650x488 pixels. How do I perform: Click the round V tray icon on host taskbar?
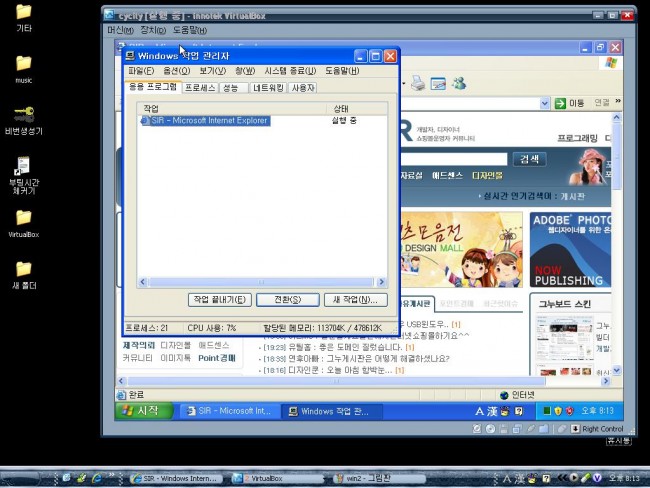[597, 478]
